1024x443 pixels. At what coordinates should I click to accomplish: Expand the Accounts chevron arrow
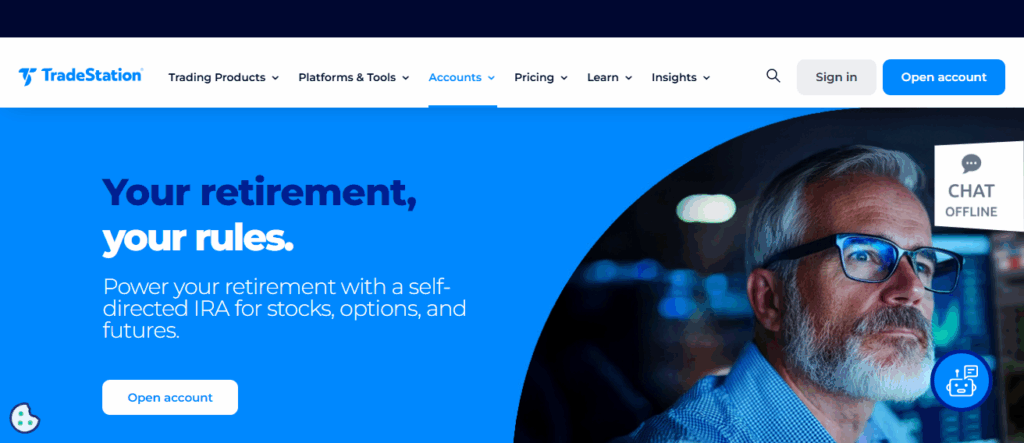tap(491, 78)
